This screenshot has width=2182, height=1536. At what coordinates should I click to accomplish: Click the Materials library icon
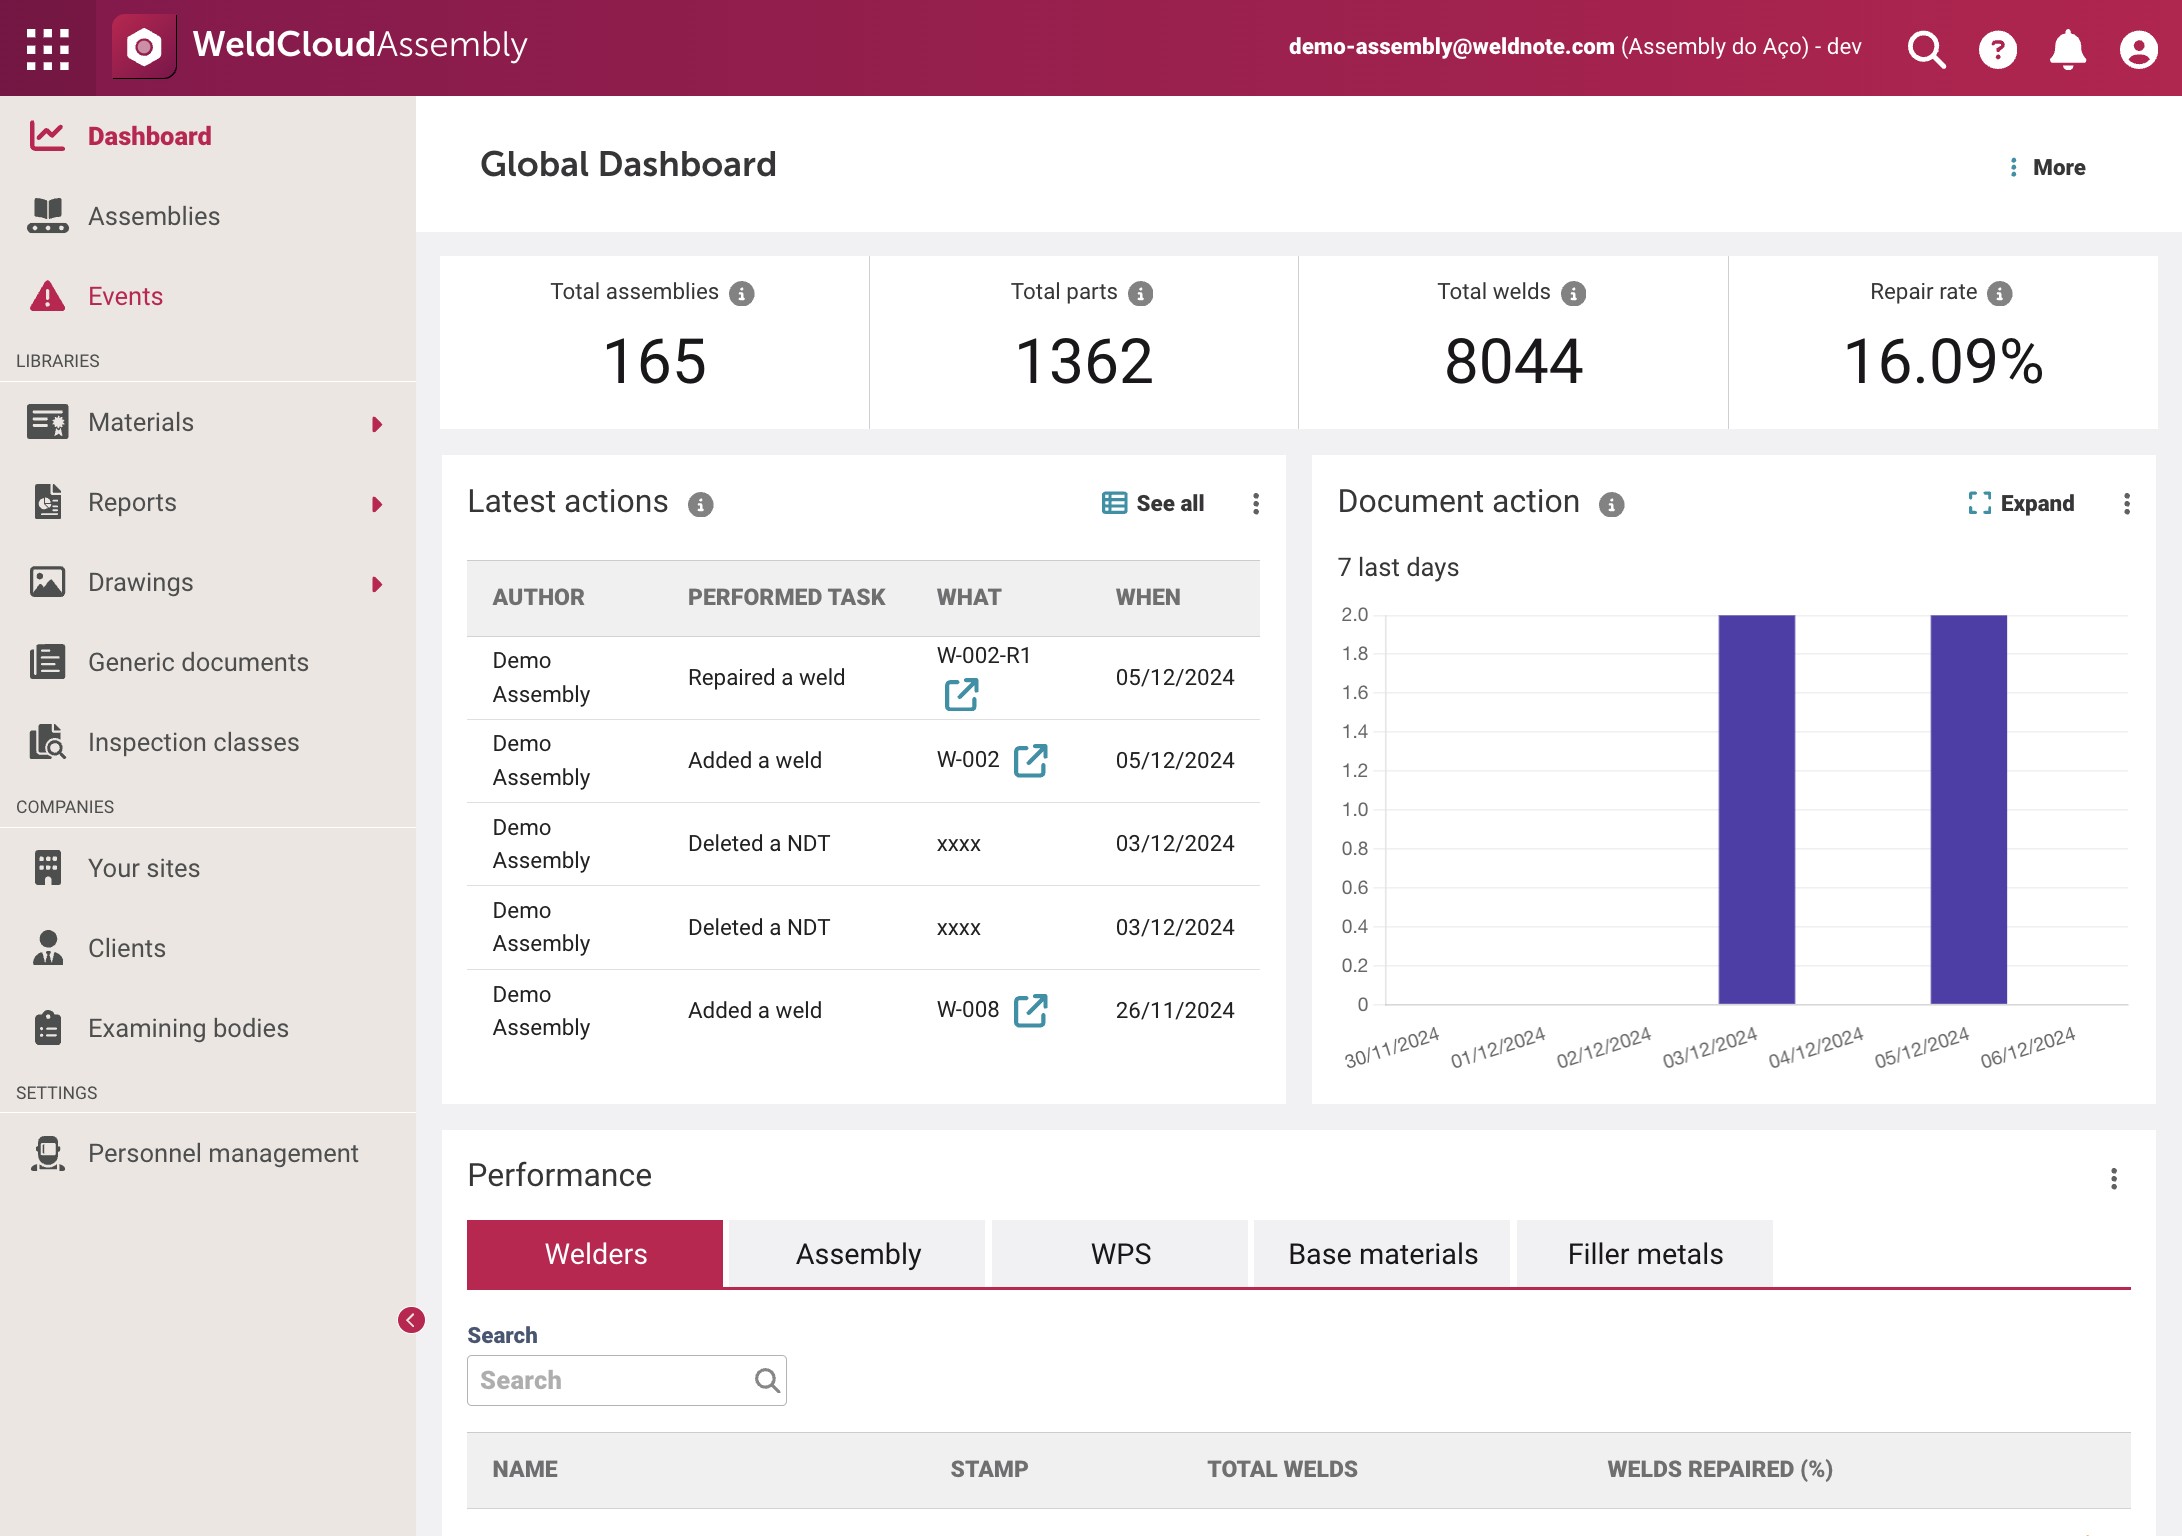point(47,422)
